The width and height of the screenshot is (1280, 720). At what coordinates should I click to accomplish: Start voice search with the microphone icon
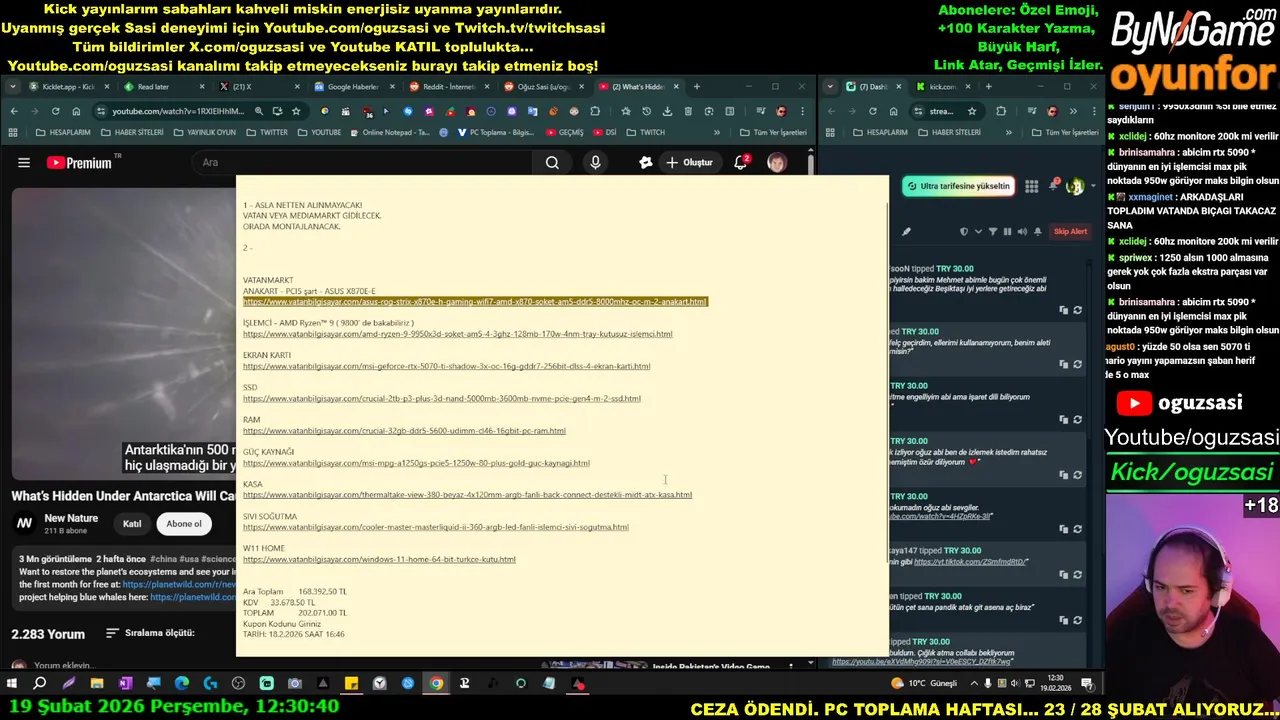click(x=595, y=163)
